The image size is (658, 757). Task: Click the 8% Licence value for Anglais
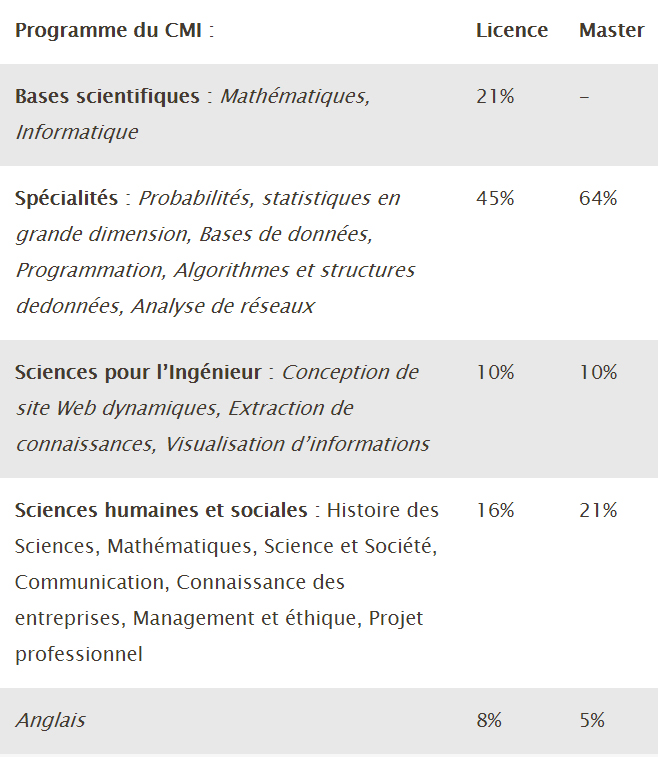point(490,720)
